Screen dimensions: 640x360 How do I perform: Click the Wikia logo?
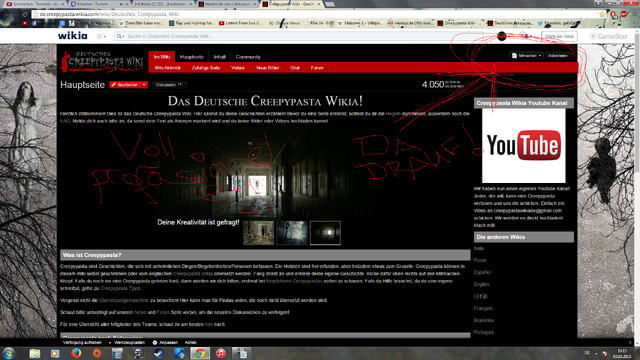coord(73,36)
